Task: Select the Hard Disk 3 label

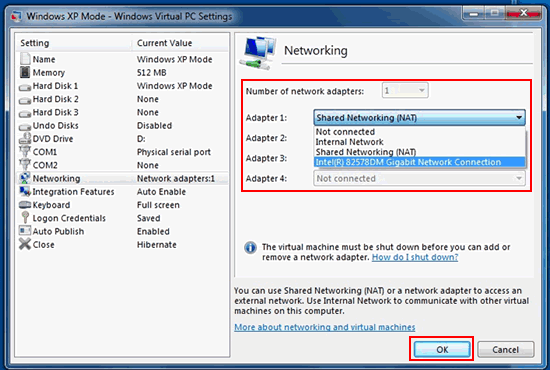Action: [55, 112]
